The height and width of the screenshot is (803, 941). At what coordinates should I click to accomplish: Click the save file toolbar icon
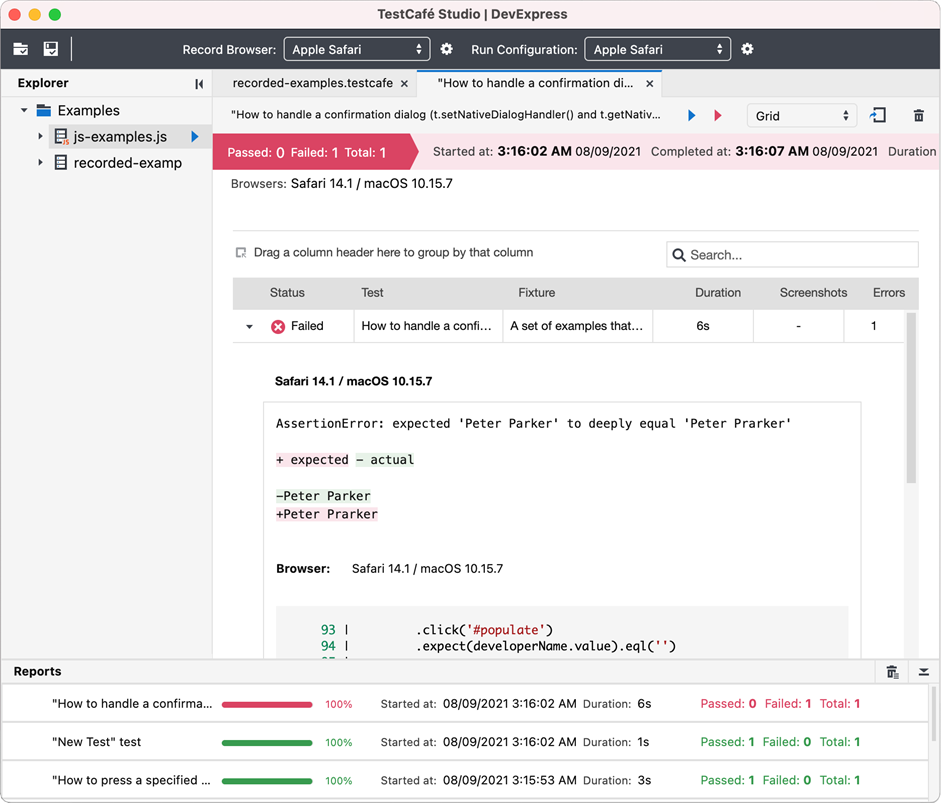point(51,49)
